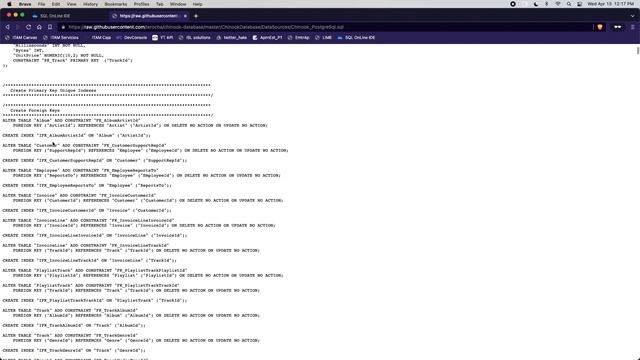Image resolution: width=640 pixels, height=360 pixels.
Task: Open the ISL solutions bookmark
Action: 194,38
